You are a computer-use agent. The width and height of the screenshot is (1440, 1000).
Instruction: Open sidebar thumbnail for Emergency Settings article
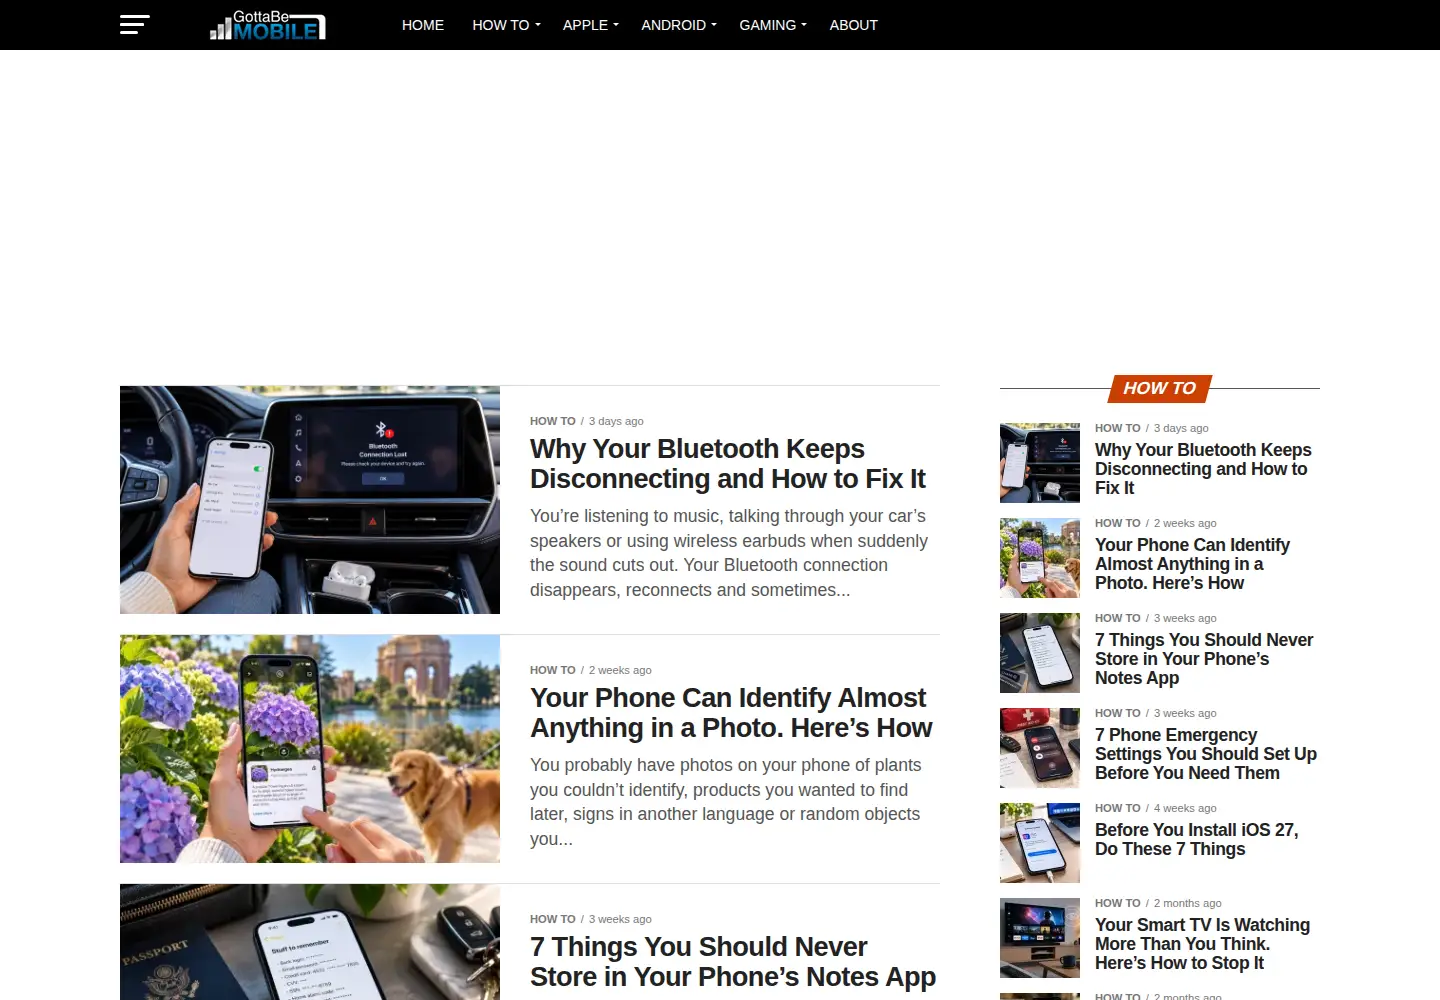pyautogui.click(x=1040, y=748)
